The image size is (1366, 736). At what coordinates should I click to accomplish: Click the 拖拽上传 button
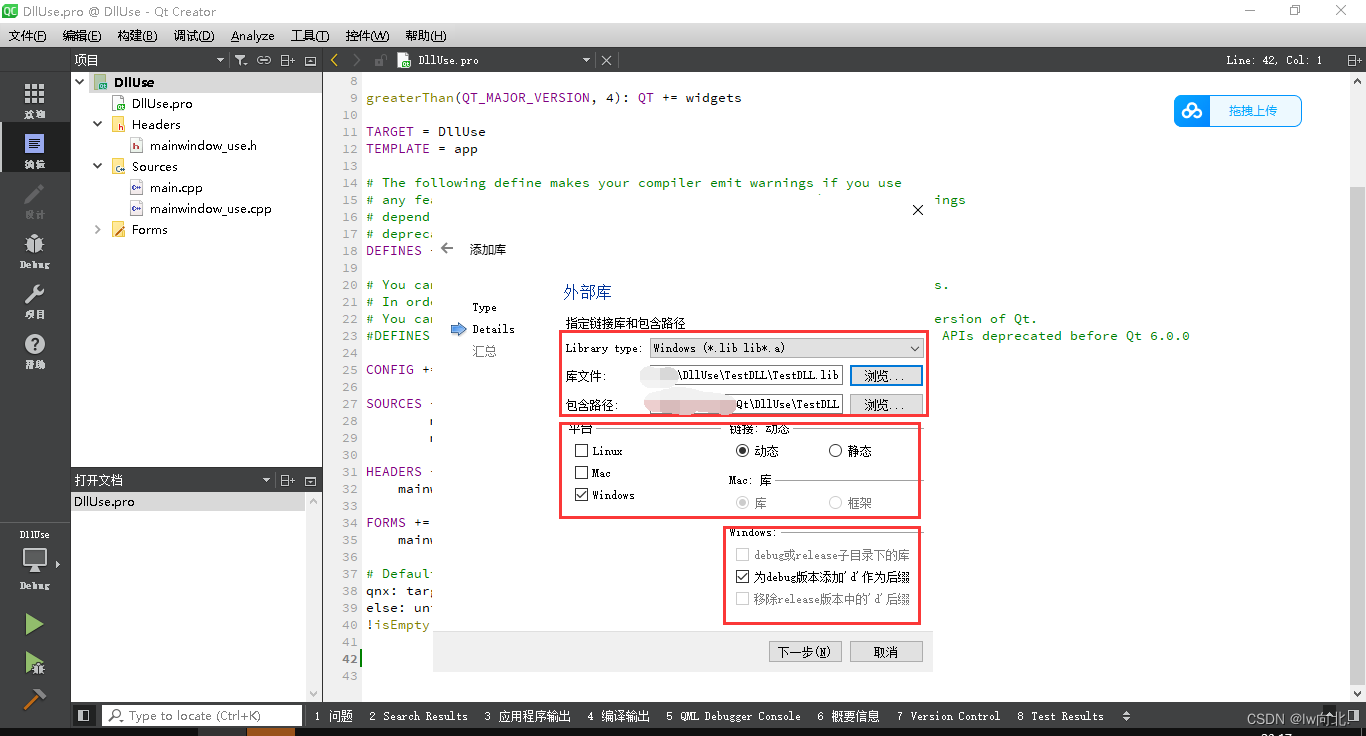(x=1238, y=111)
